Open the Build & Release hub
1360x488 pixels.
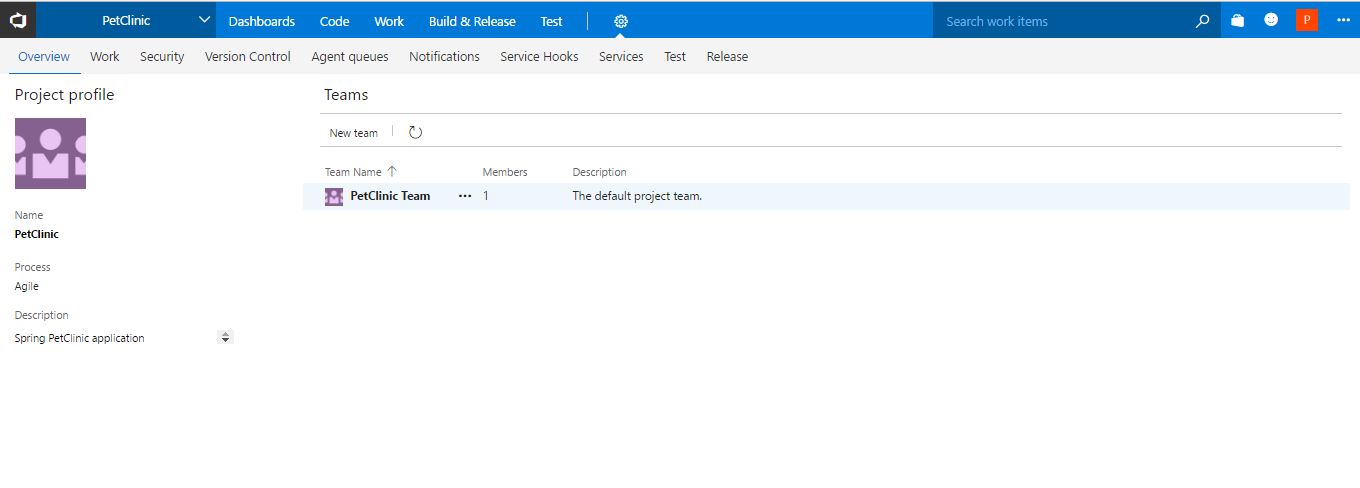472,21
